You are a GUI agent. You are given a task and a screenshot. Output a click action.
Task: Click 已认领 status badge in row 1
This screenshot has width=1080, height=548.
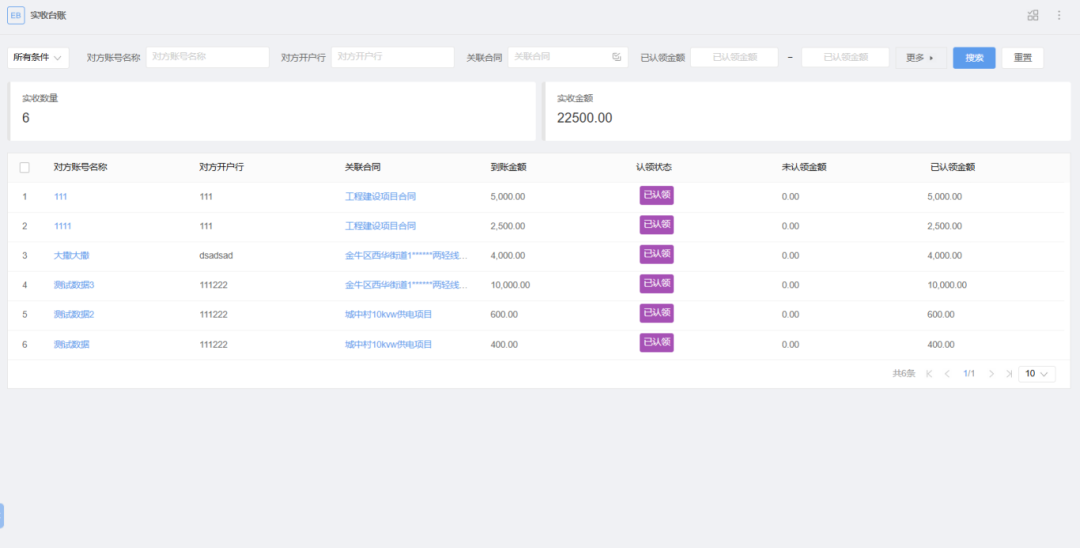tap(656, 196)
